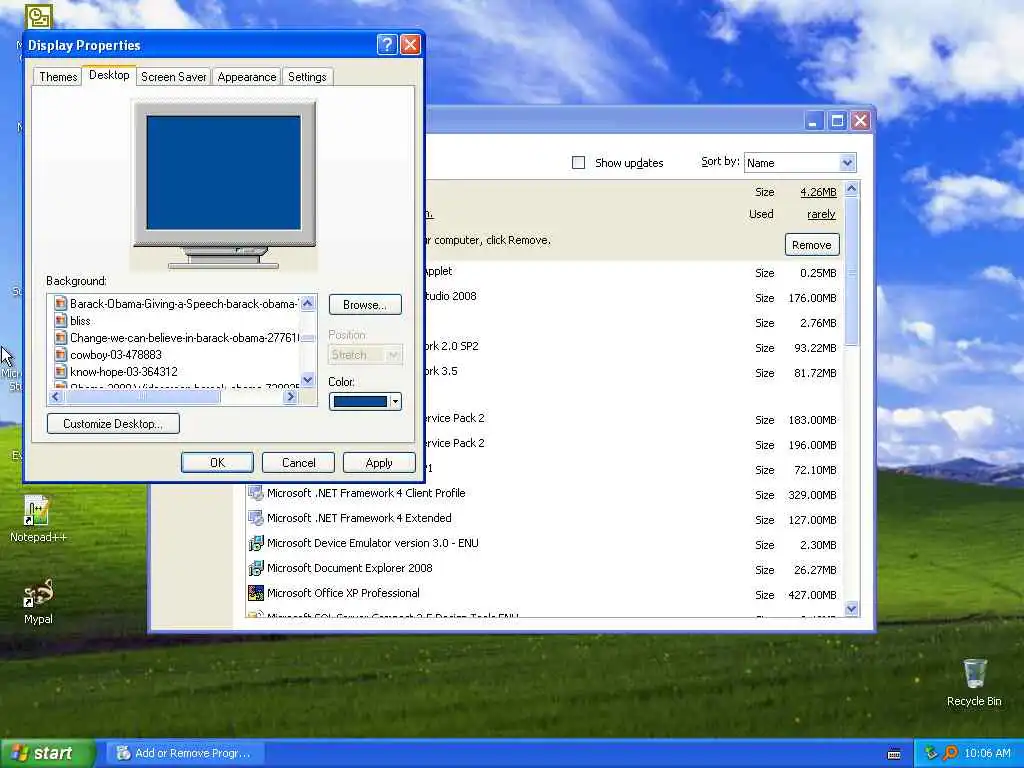Open the Start menu
The image size is (1024, 768).
[46, 753]
